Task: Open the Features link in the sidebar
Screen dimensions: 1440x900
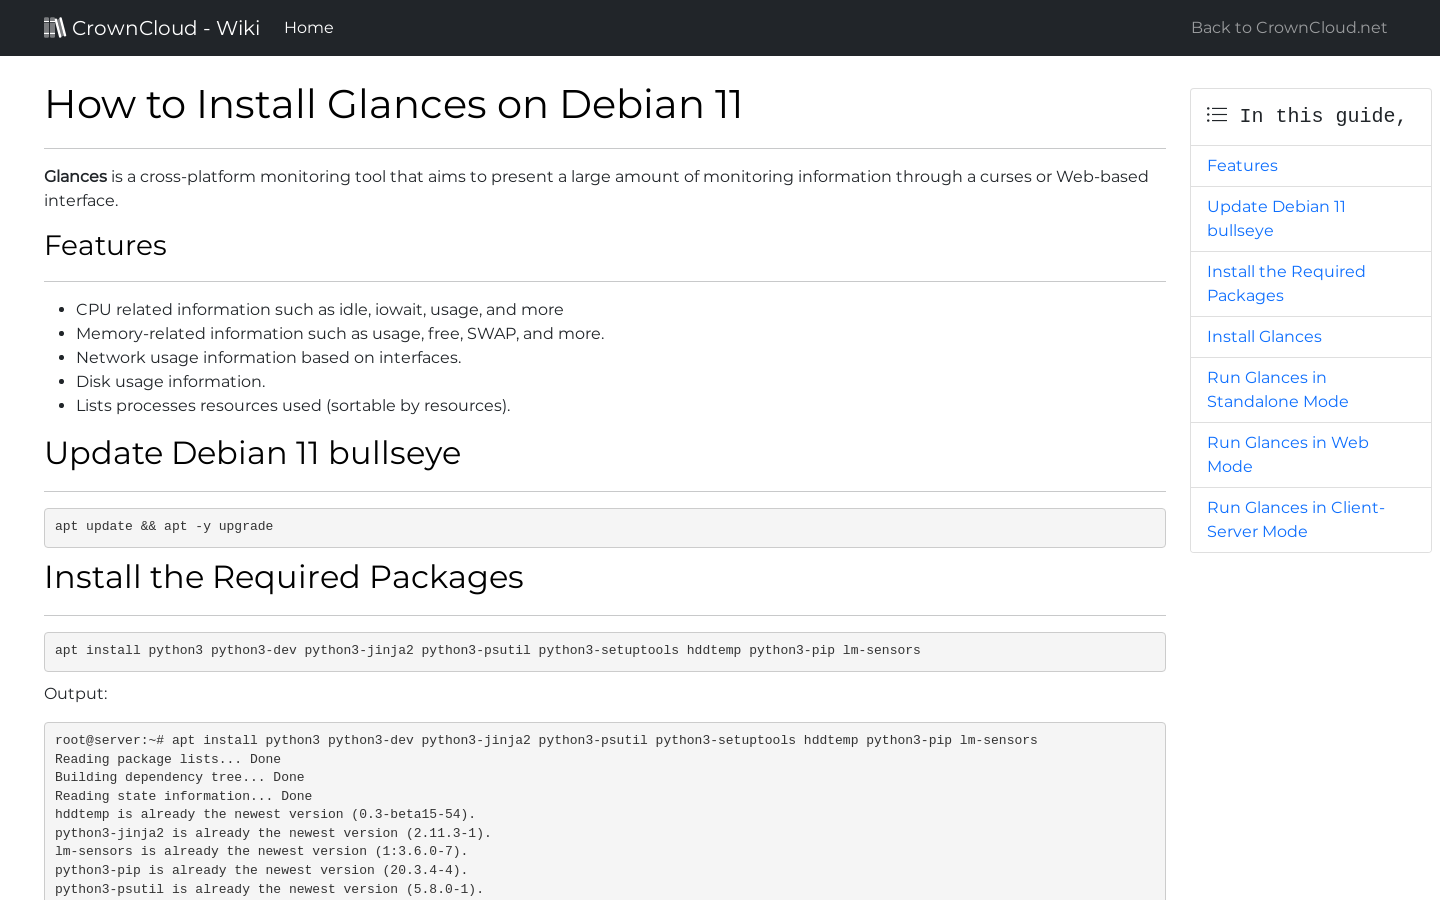Action: [1242, 165]
